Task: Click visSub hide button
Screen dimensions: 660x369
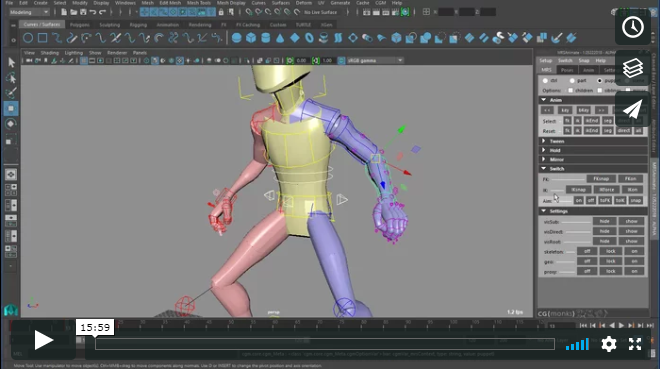Action: coord(604,221)
